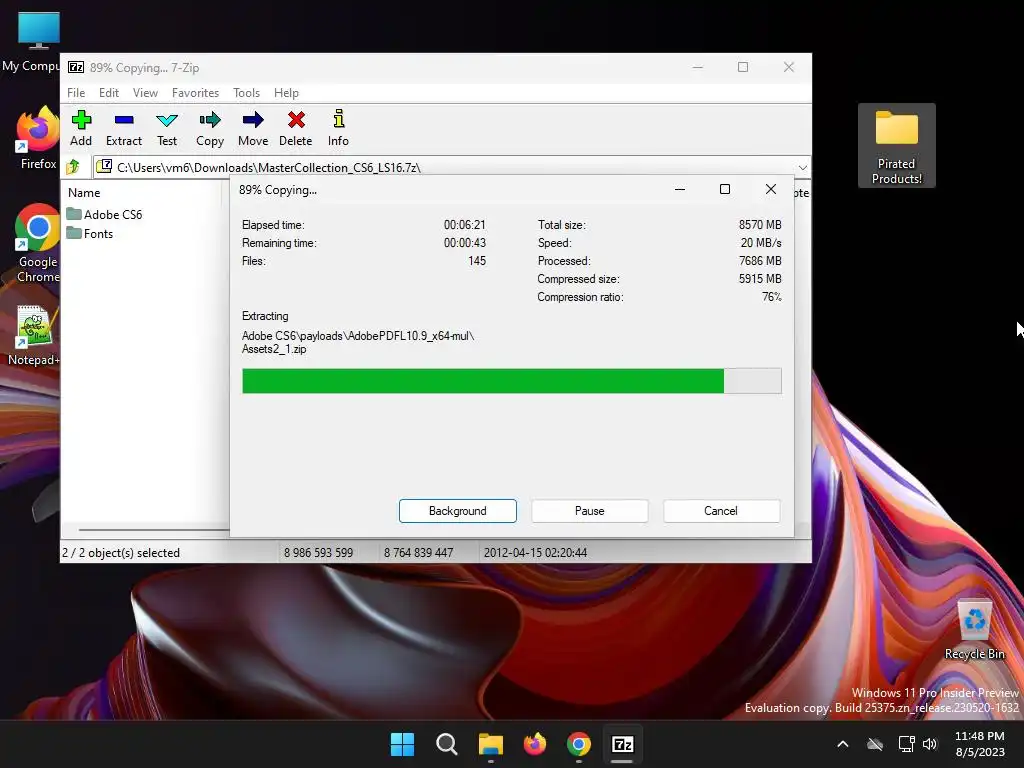
Task: Click the Delete toolbar icon
Action: tap(296, 128)
